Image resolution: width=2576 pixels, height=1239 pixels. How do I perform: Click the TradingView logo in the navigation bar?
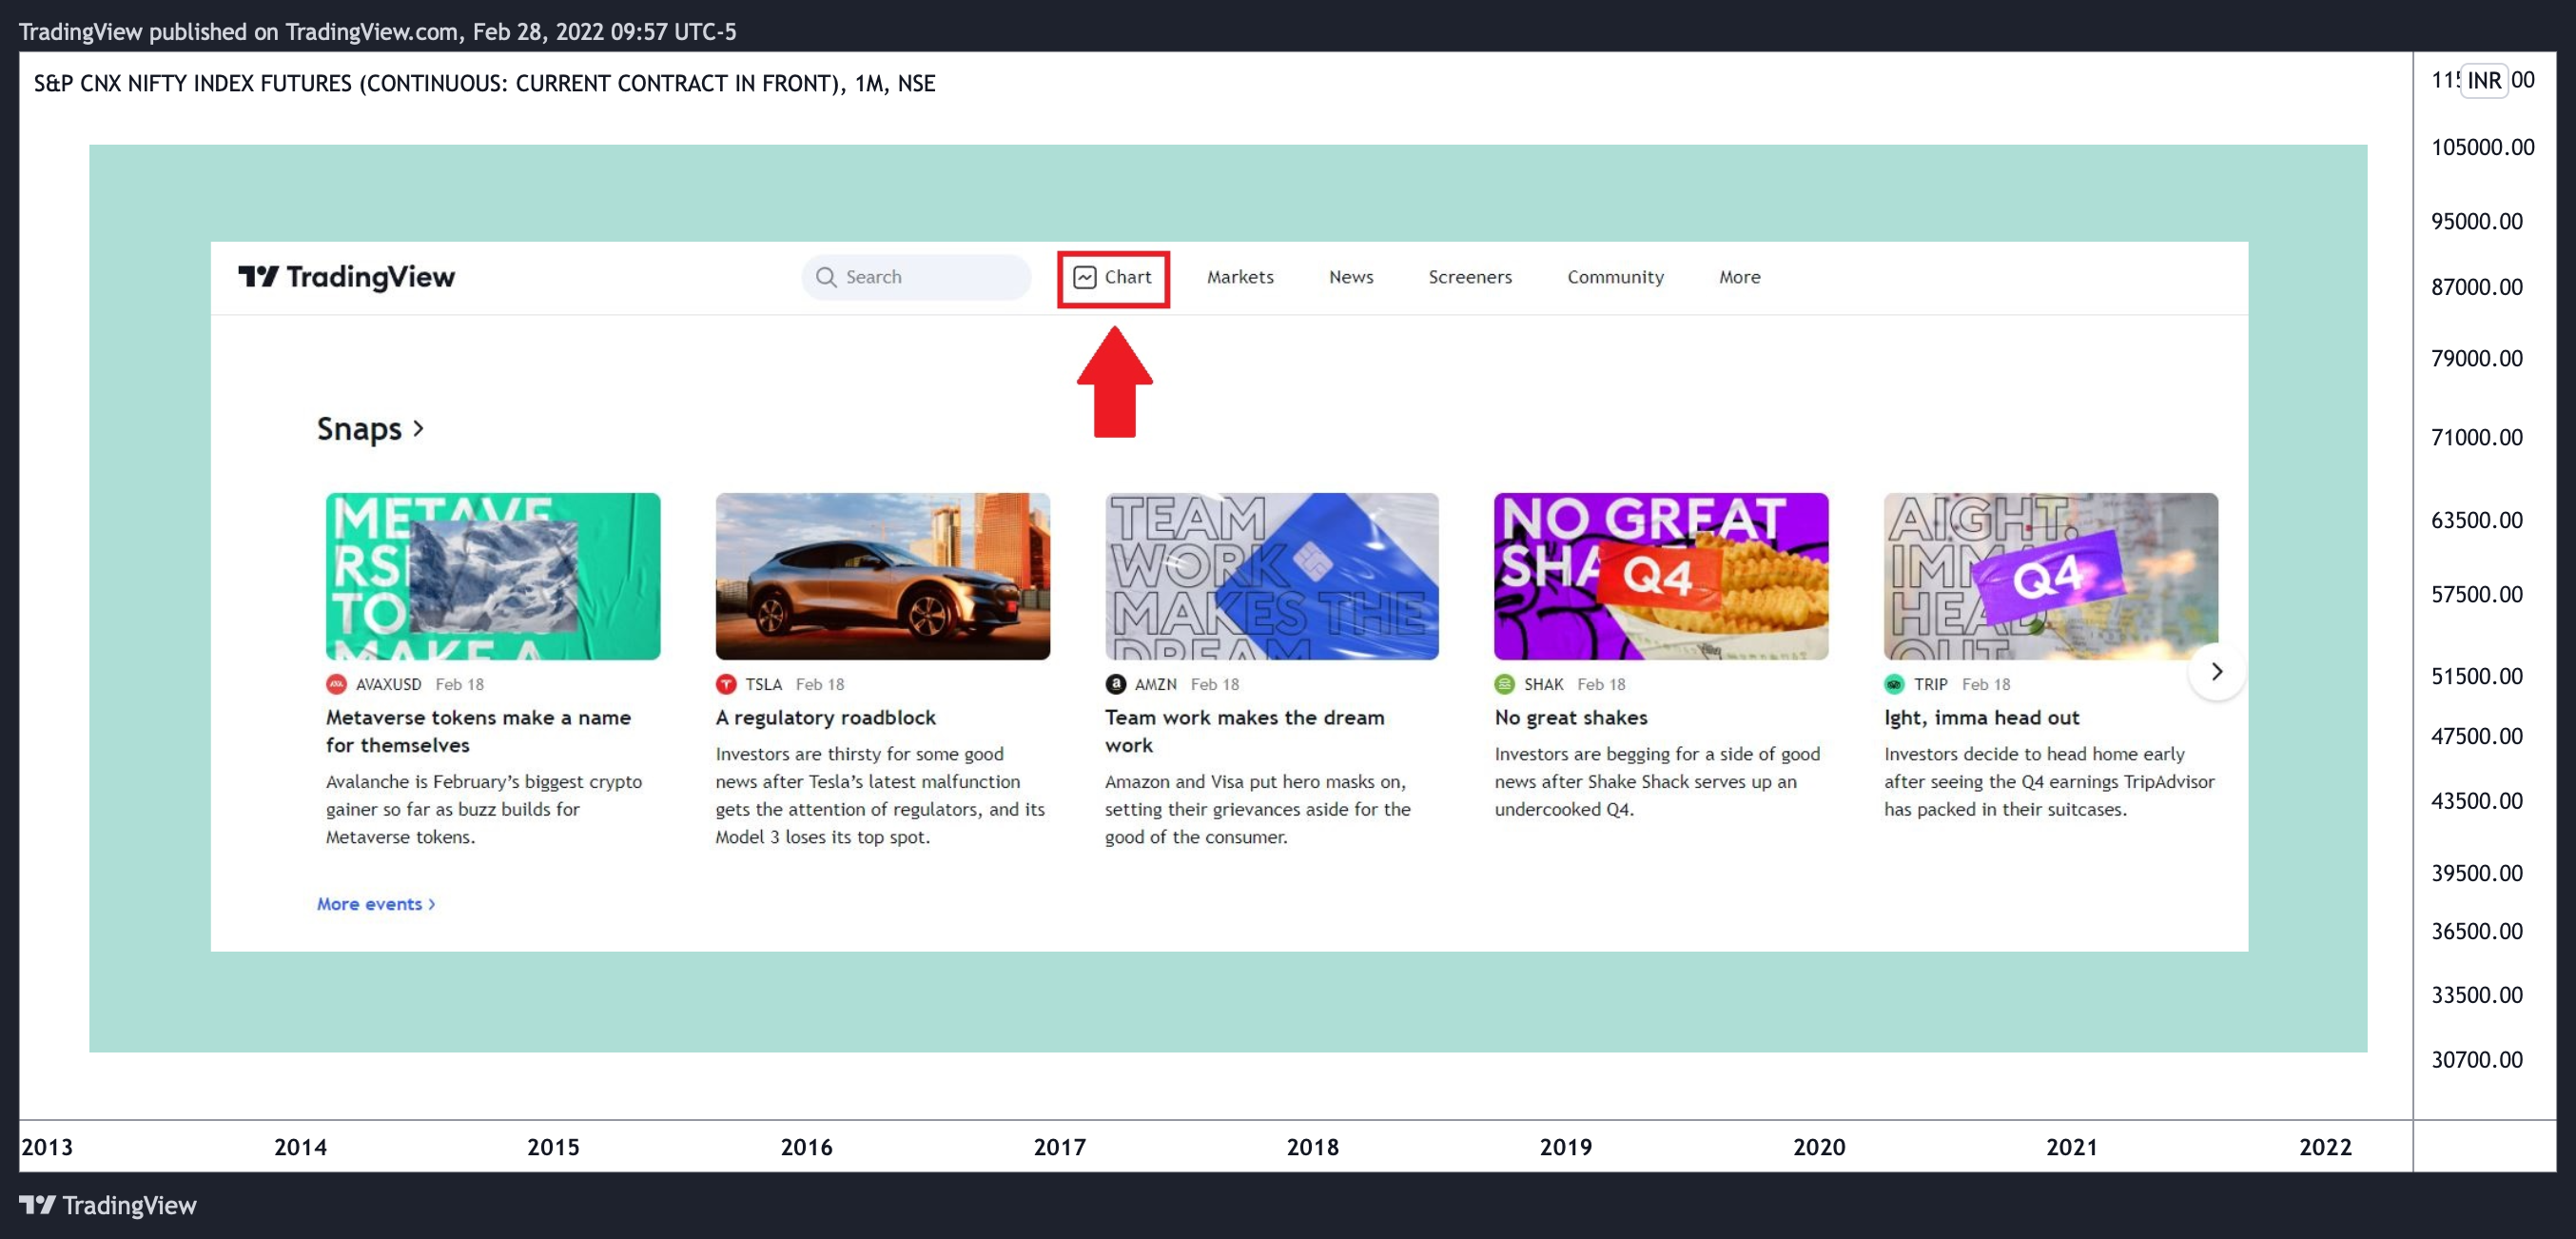click(x=346, y=277)
